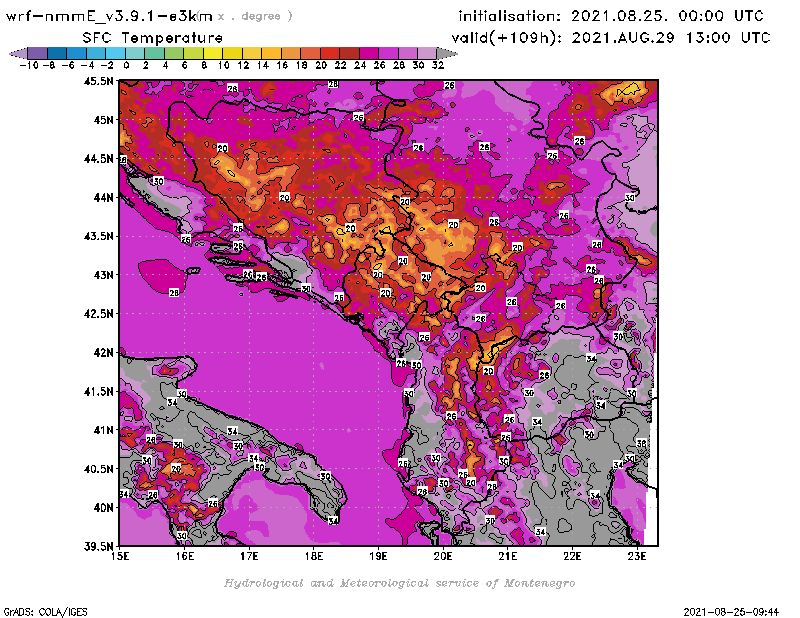Click the '41N' latitude label
800x618 pixels.
[x=103, y=430]
